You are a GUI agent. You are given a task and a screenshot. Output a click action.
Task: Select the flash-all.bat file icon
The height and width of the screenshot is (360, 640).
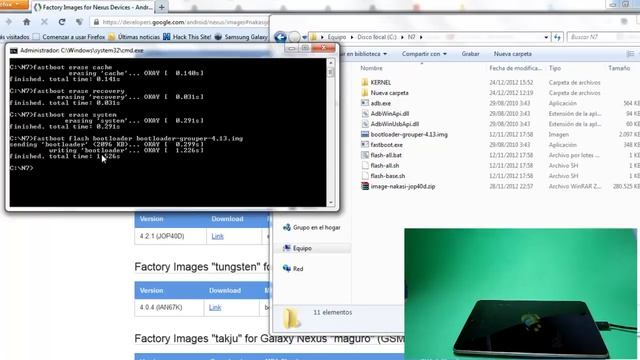point(365,155)
